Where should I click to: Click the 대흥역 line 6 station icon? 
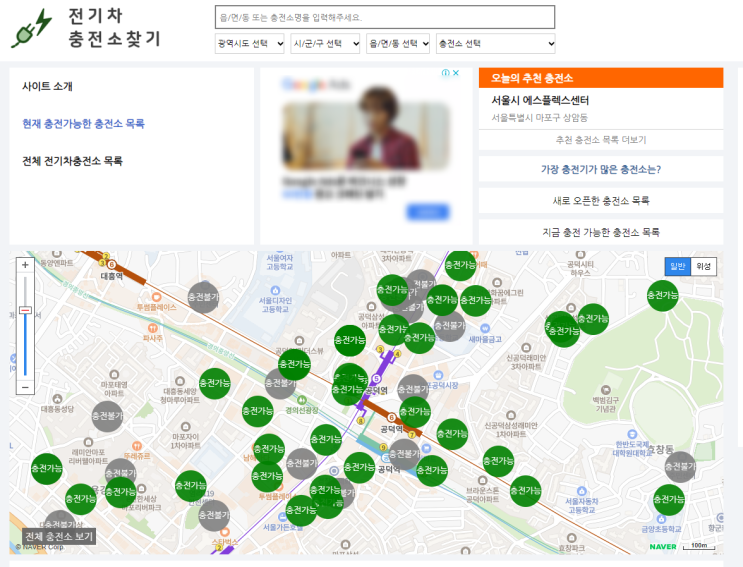(x=112, y=264)
